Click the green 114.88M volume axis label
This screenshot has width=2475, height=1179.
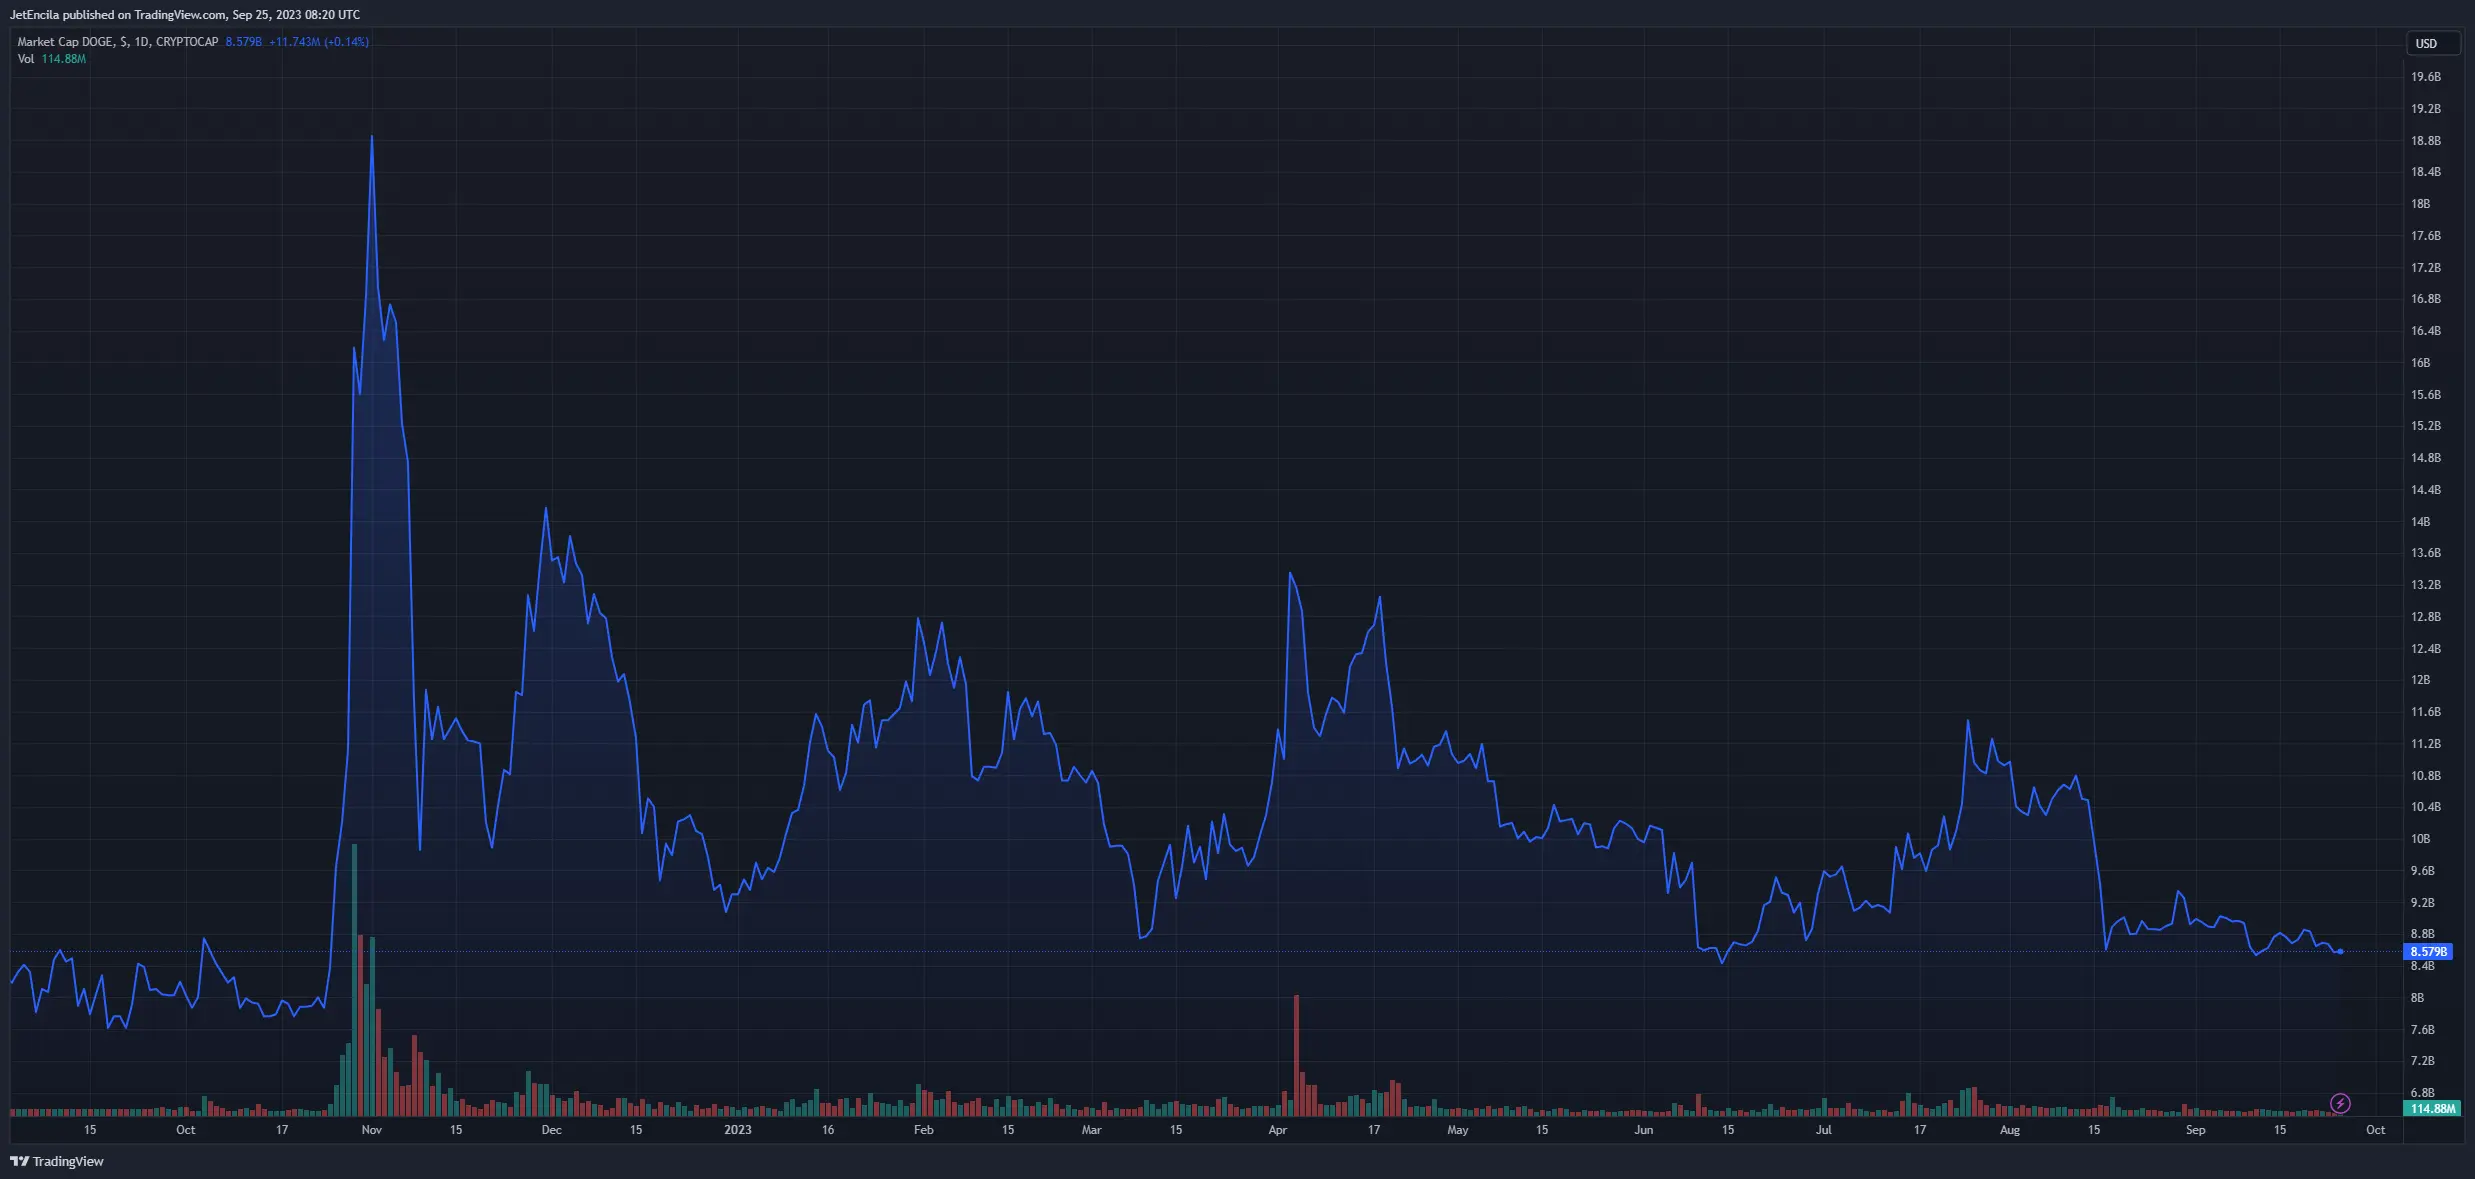[x=2431, y=1109]
